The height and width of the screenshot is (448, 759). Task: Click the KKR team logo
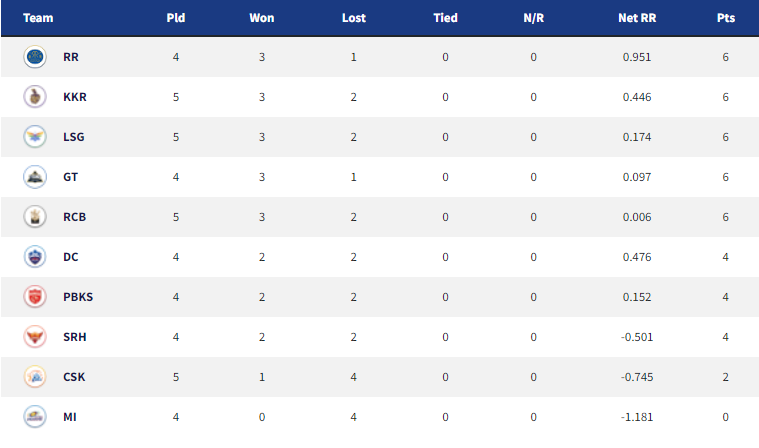pos(35,97)
